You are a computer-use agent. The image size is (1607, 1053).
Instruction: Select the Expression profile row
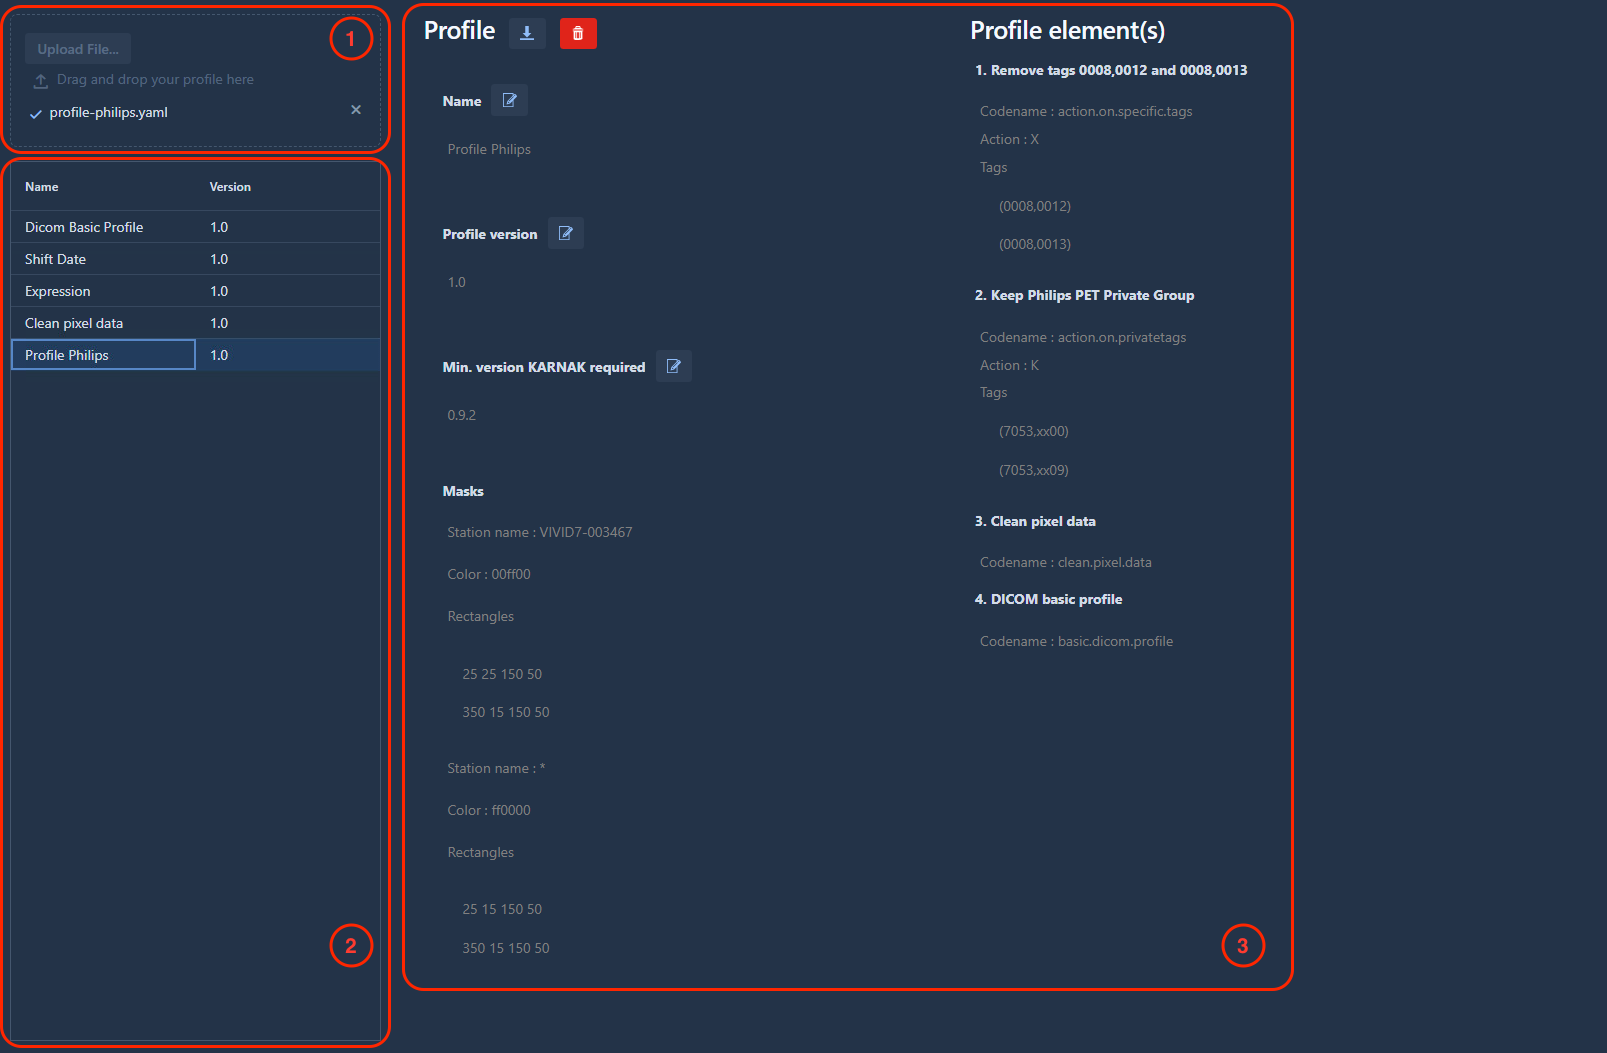click(x=195, y=291)
